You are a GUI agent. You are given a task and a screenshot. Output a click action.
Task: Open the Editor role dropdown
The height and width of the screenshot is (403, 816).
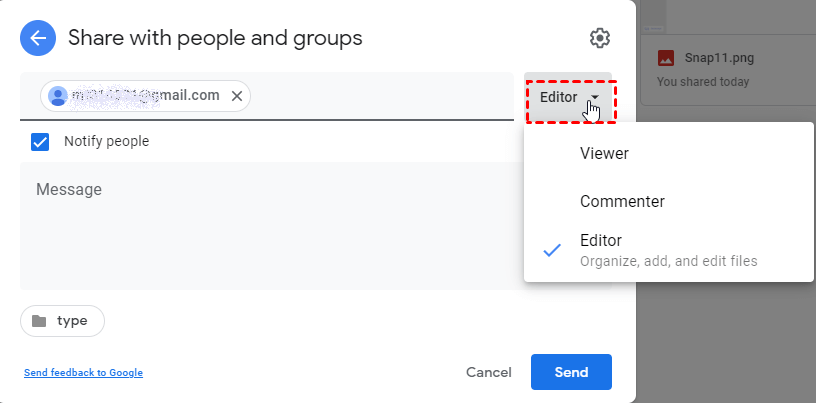click(568, 98)
